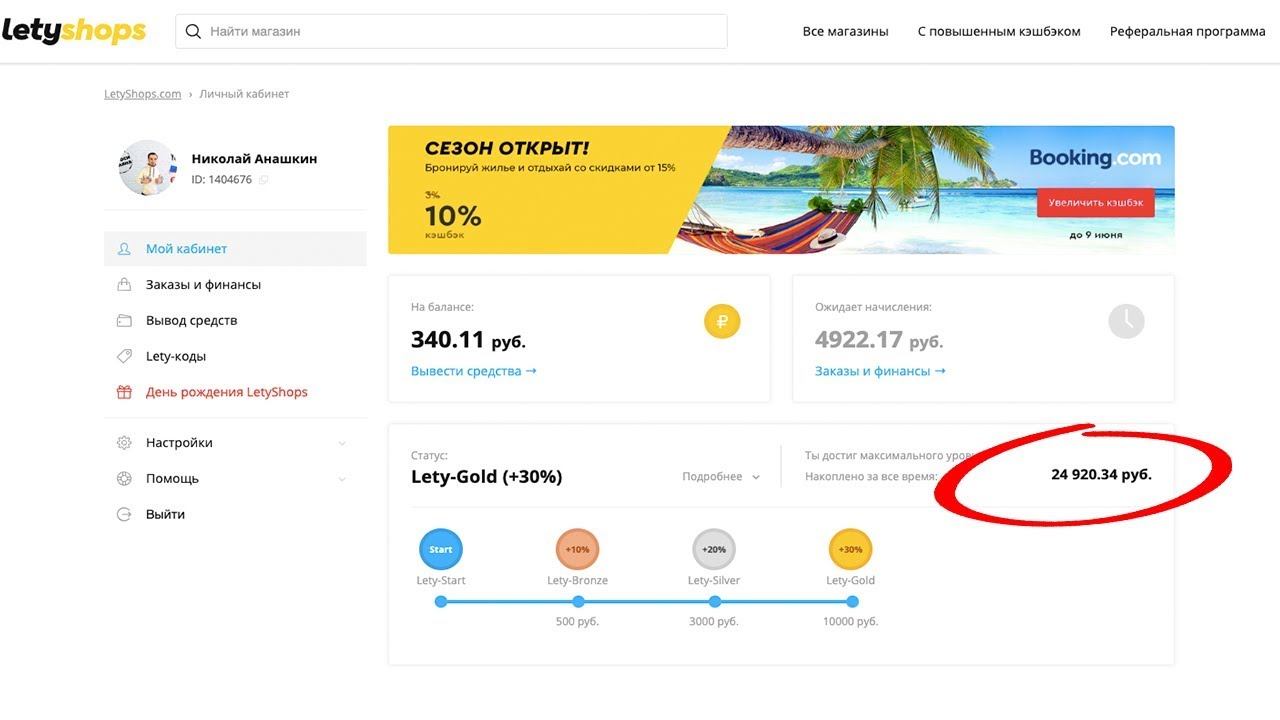Screen dimensions: 1280x720
Task: Click the Lety-Start level badge
Action: [x=441, y=549]
